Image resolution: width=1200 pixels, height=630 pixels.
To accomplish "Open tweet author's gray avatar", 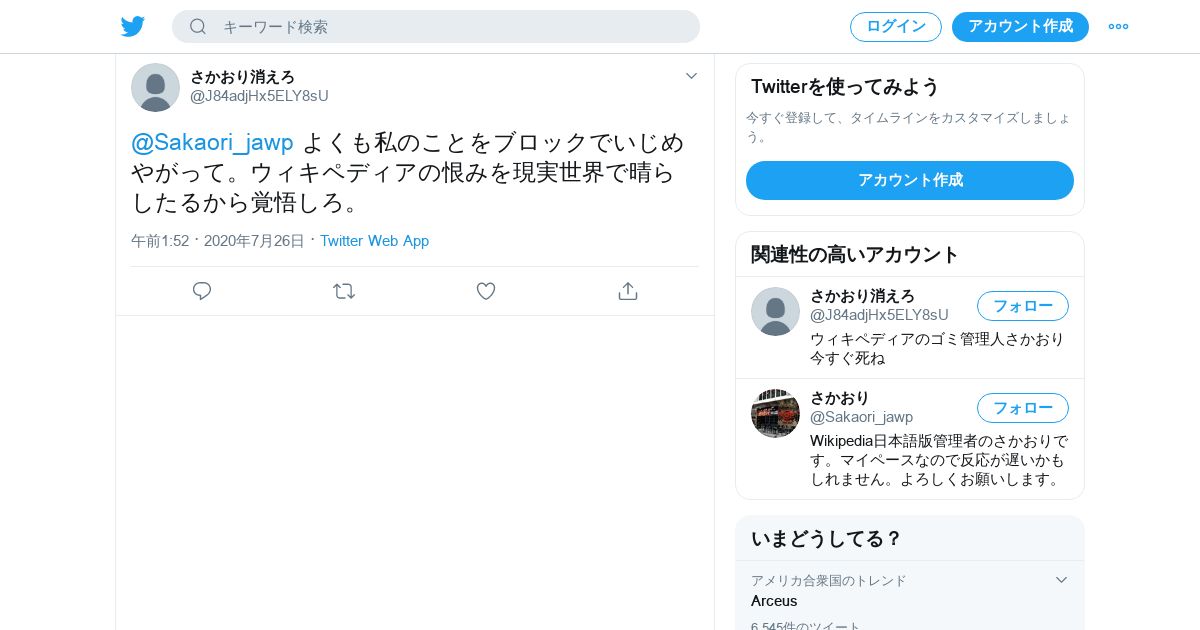I will (155, 87).
